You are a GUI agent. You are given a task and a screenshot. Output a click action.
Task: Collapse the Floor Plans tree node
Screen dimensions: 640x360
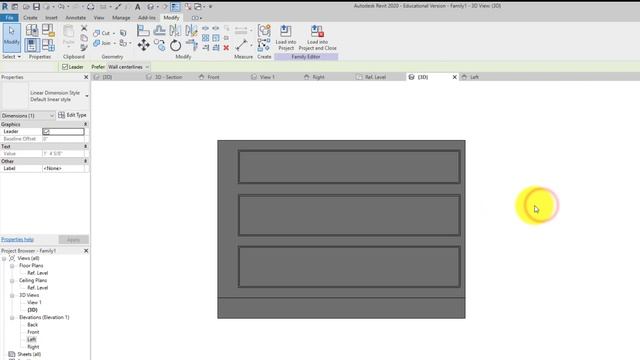coord(12,266)
